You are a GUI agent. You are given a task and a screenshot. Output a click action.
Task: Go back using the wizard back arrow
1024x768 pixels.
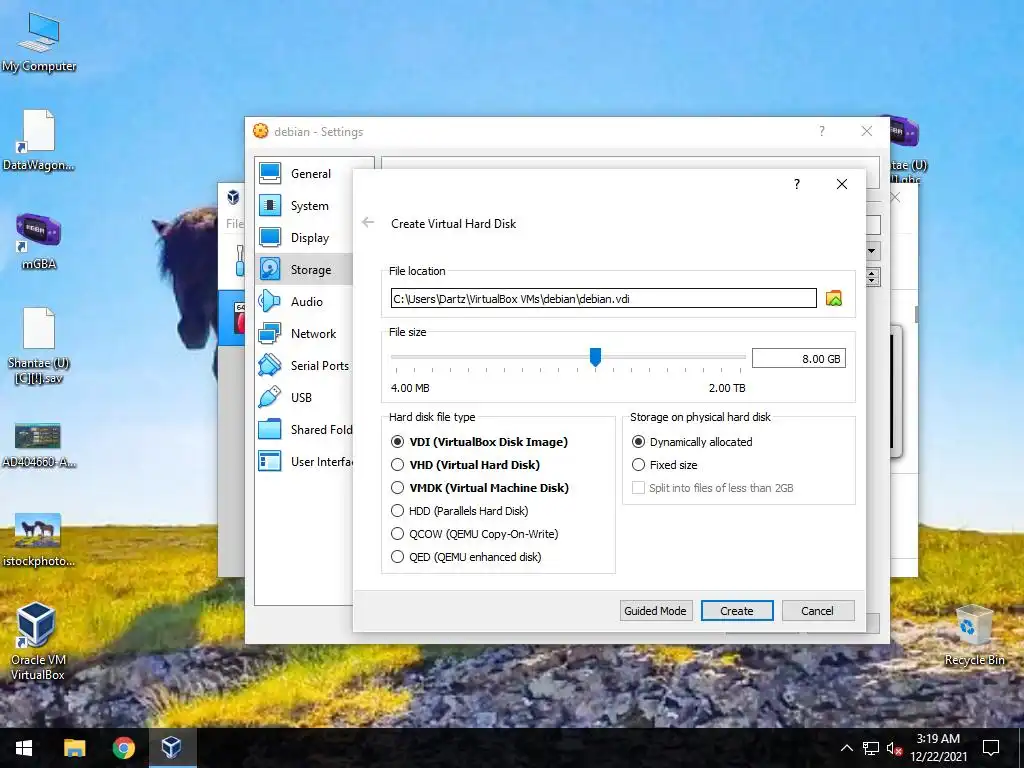coord(368,223)
